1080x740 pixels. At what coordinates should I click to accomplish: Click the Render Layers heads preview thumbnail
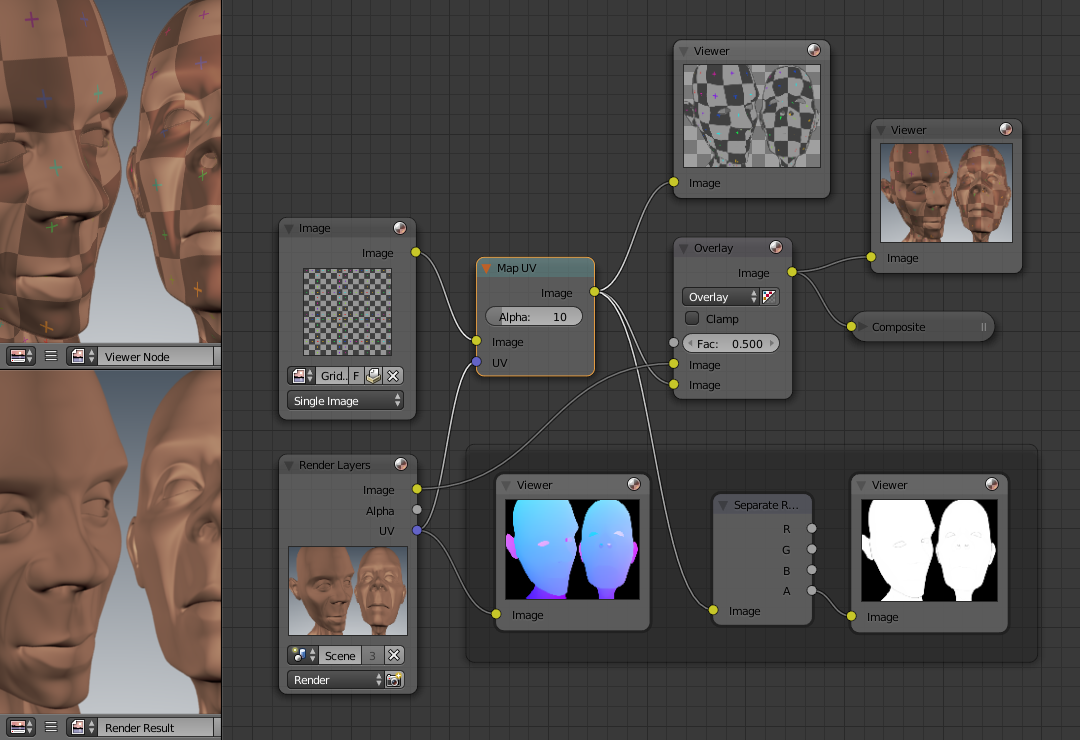point(348,590)
